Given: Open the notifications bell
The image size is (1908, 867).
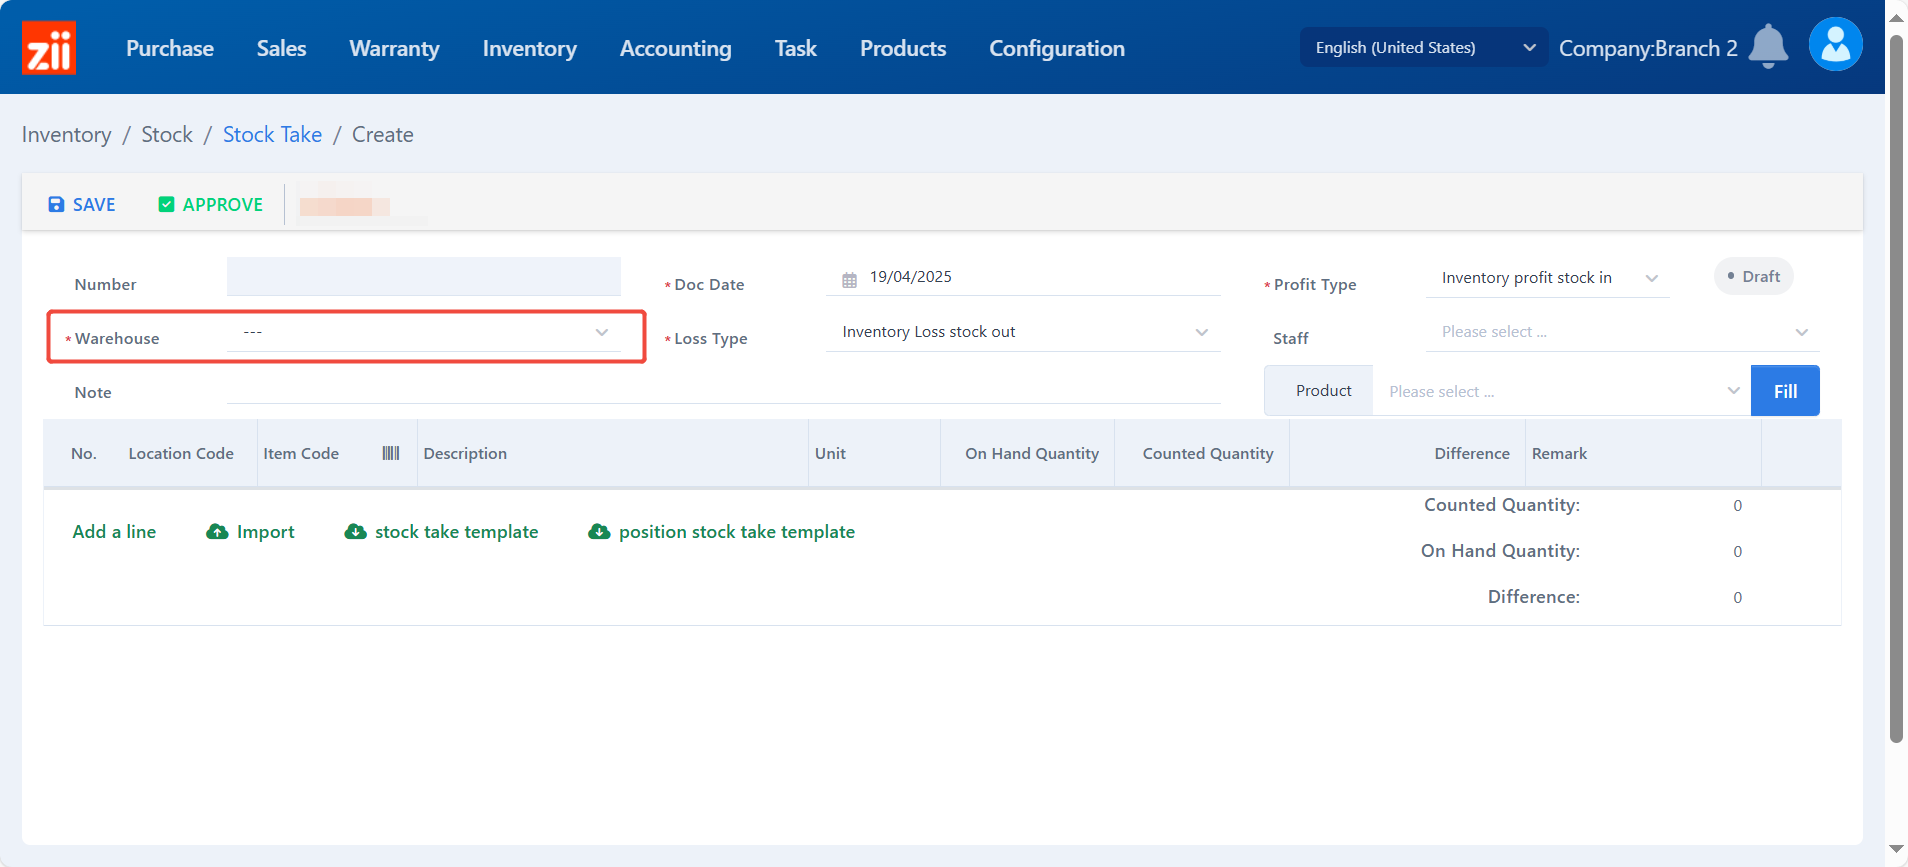Looking at the screenshot, I should 1768,46.
